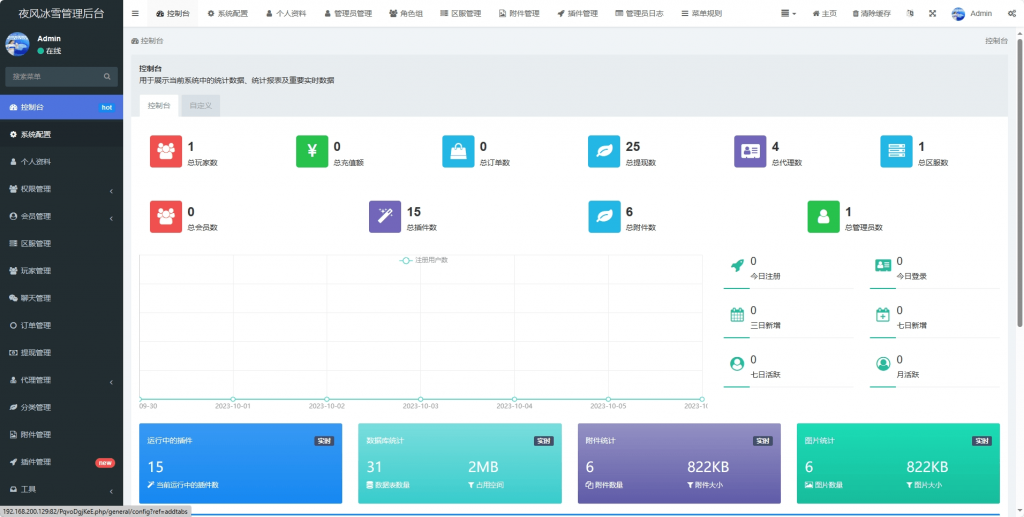Click the green user 总管理员数 icon
1024x517 pixels.
824,217
